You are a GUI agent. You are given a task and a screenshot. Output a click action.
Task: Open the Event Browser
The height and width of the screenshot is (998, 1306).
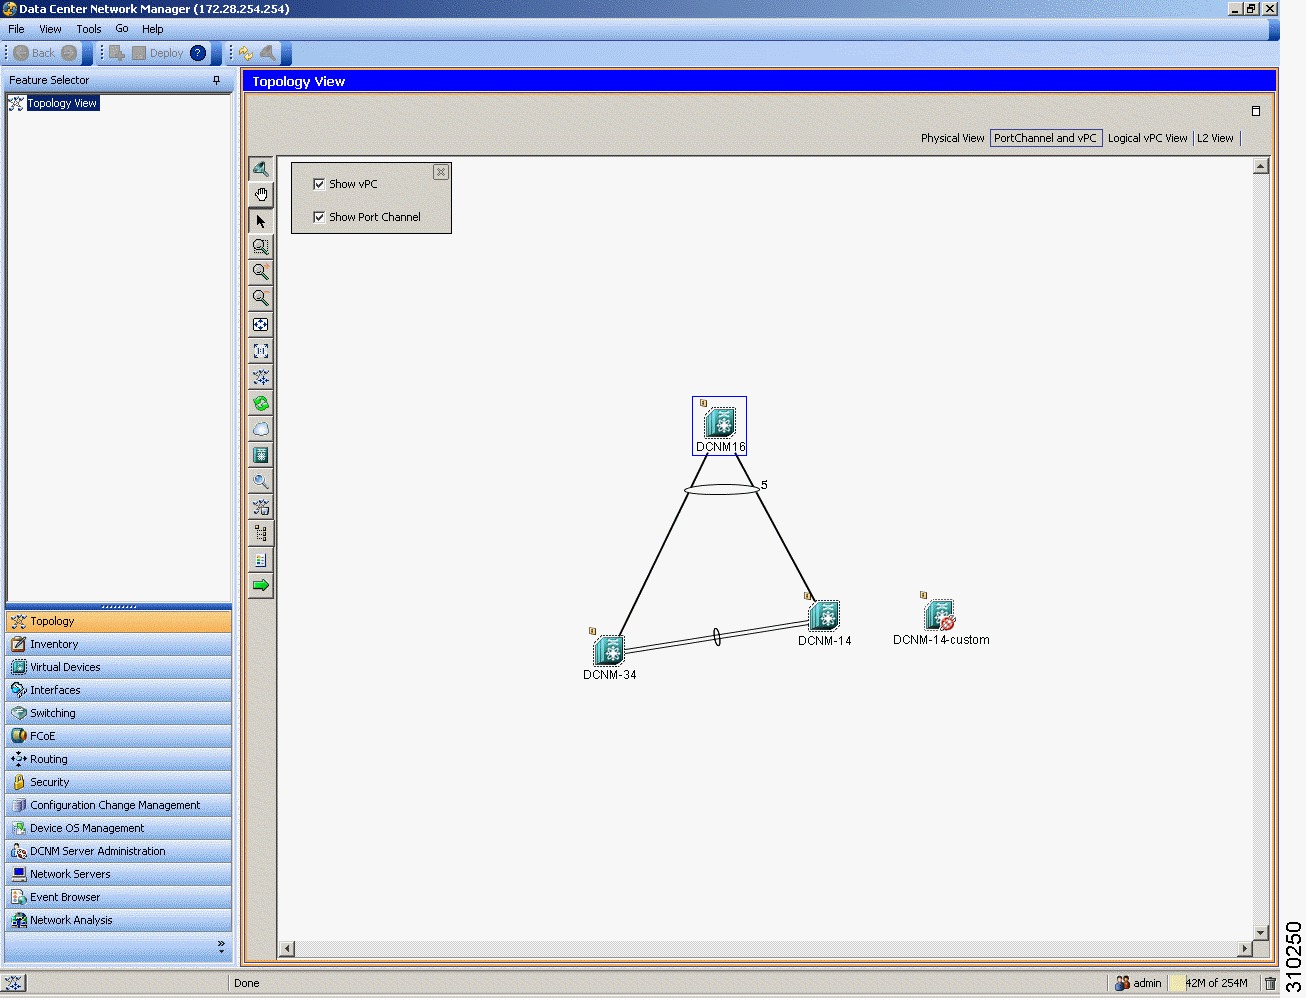pos(119,897)
